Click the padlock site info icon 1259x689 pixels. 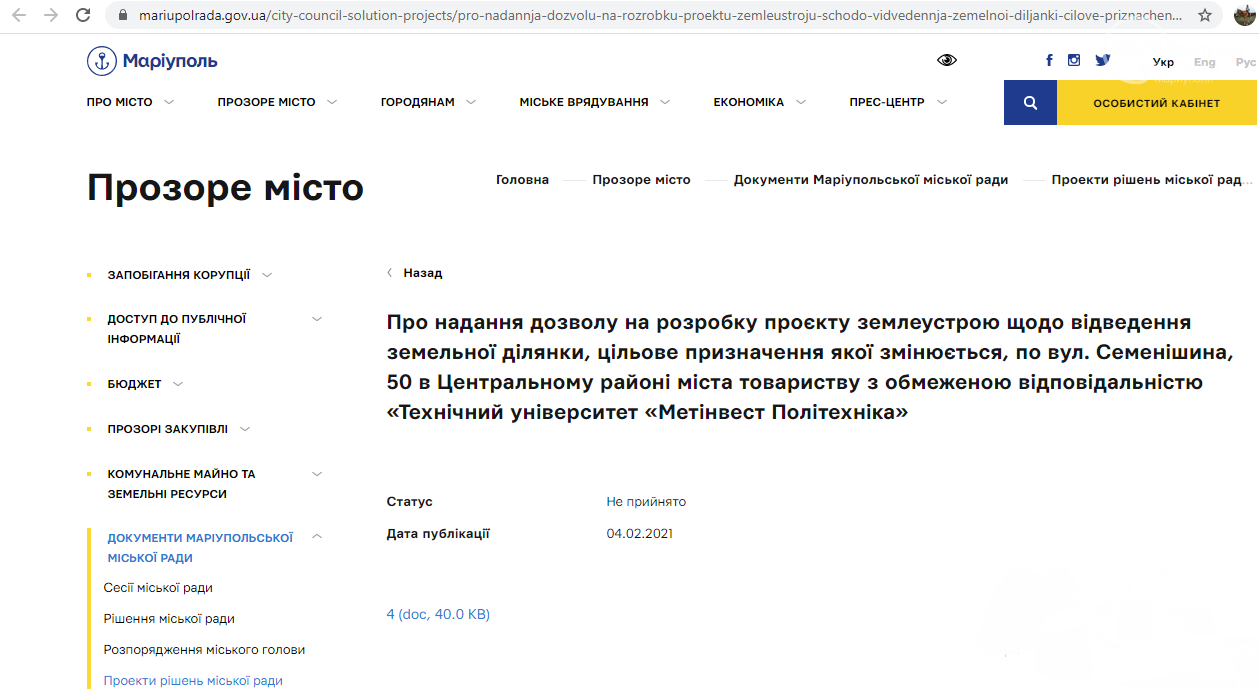pos(124,16)
